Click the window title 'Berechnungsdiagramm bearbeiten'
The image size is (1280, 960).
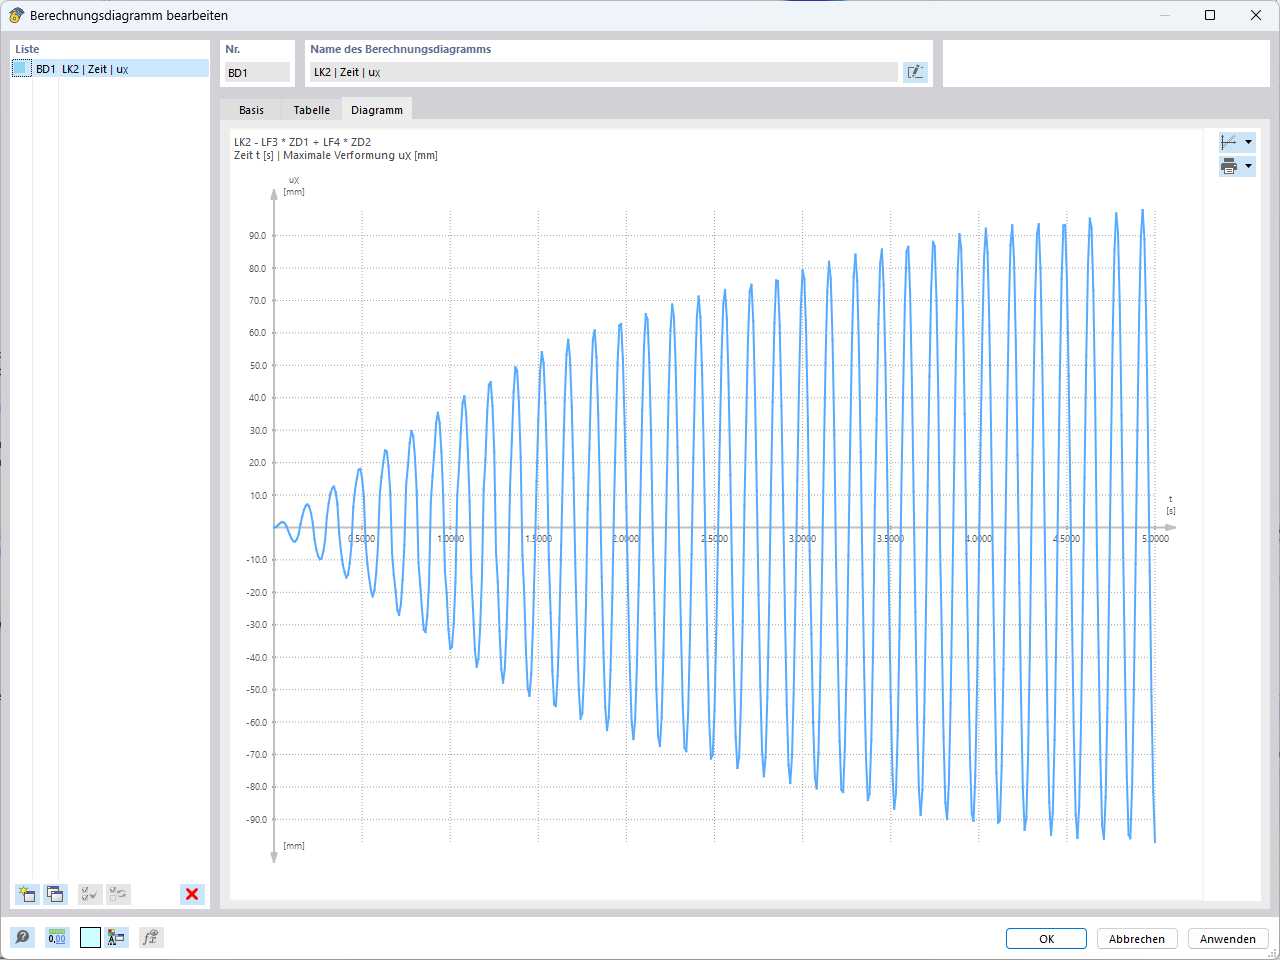(x=129, y=15)
